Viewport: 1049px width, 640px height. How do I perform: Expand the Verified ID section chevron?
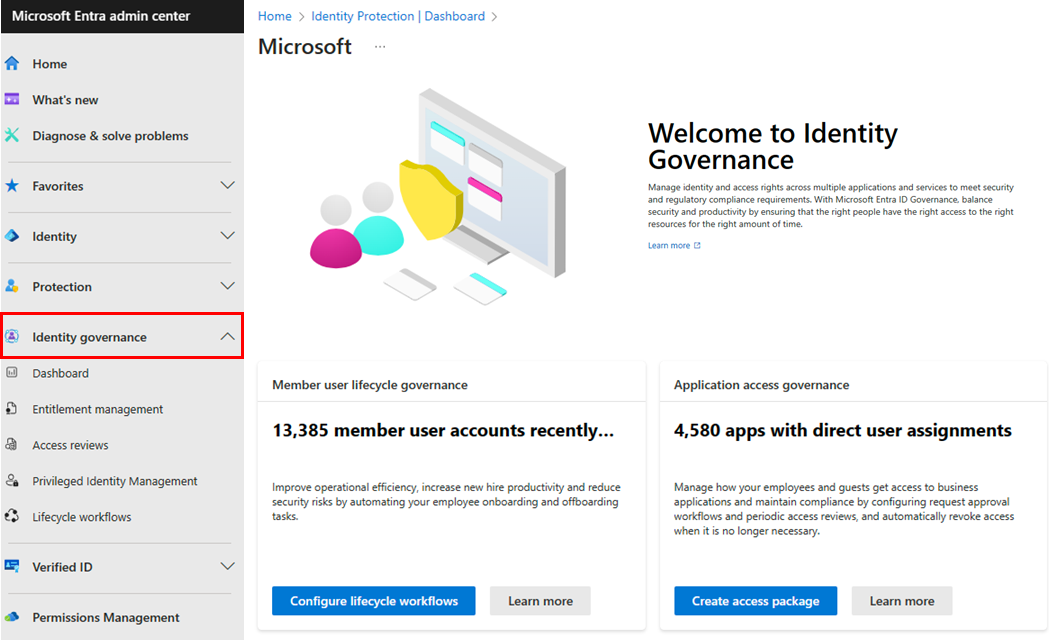point(227,567)
